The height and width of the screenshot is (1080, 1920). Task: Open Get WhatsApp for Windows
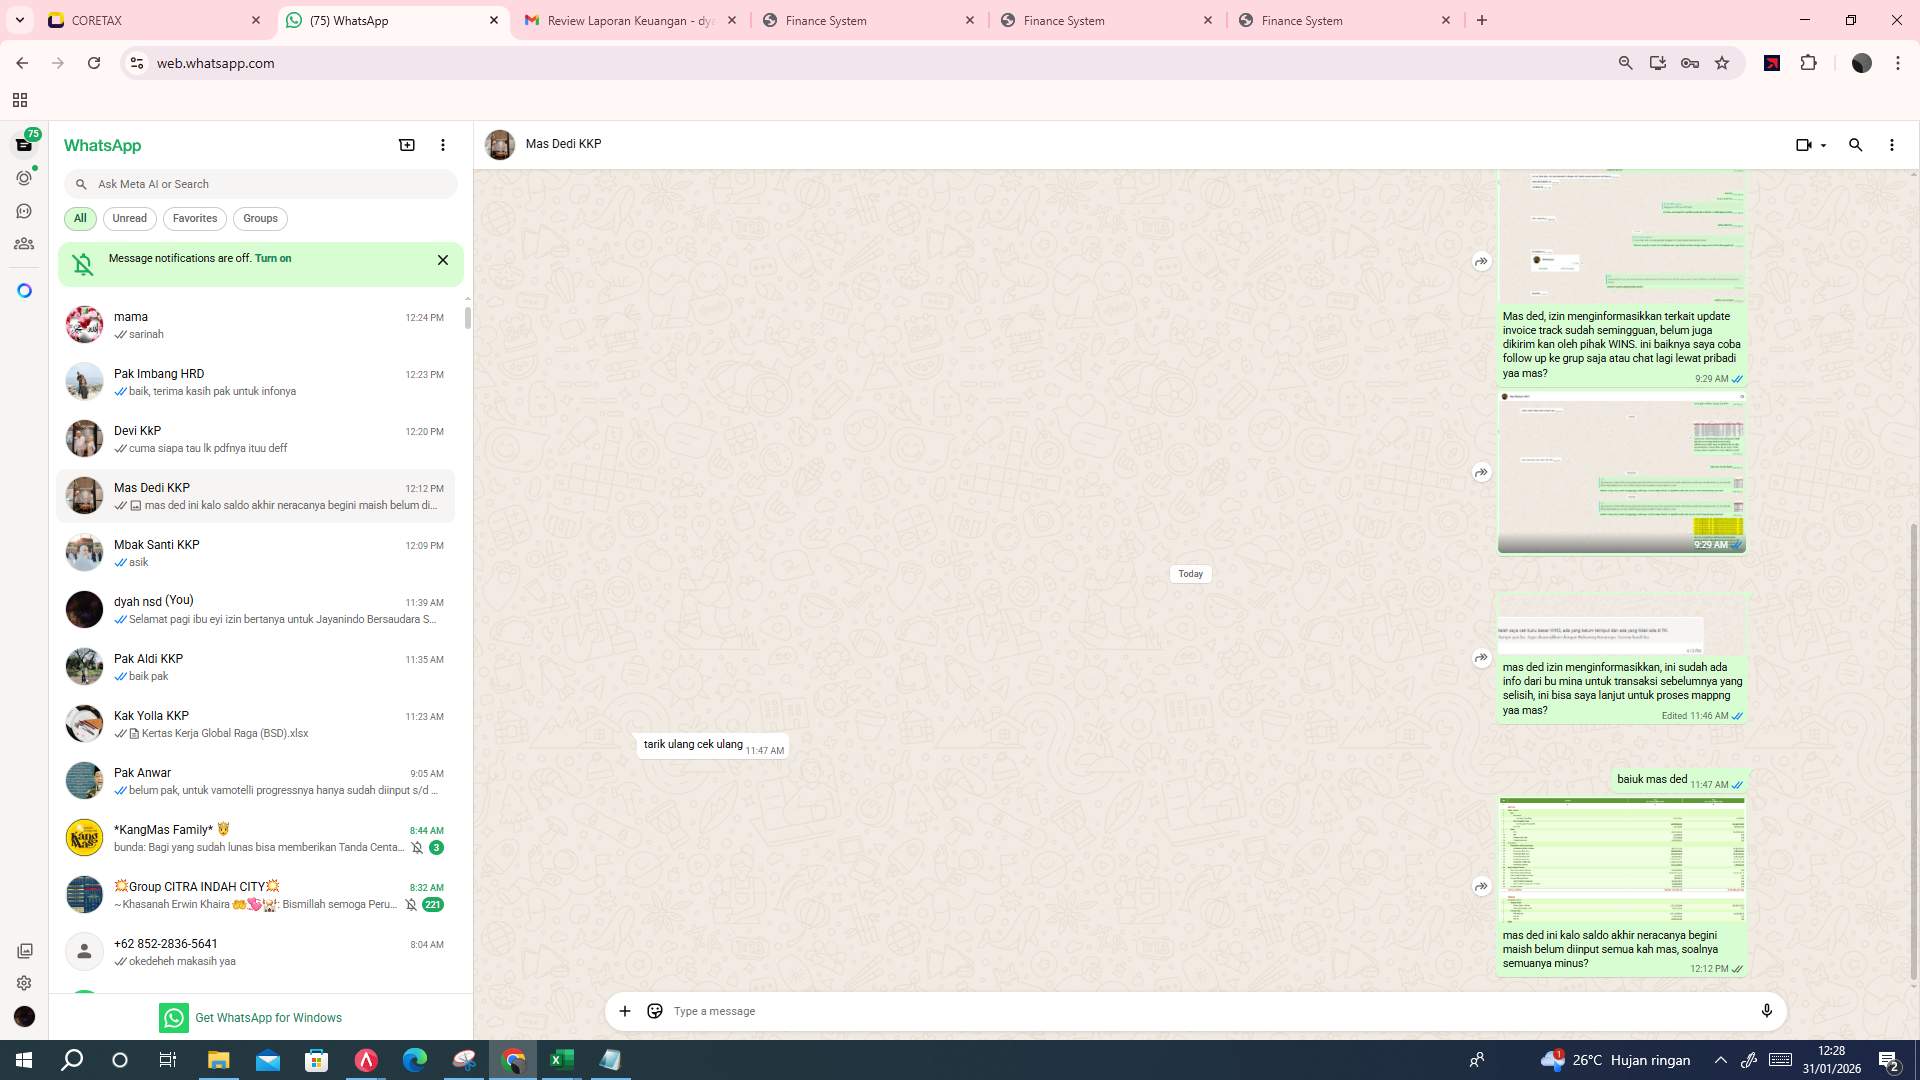point(268,1017)
